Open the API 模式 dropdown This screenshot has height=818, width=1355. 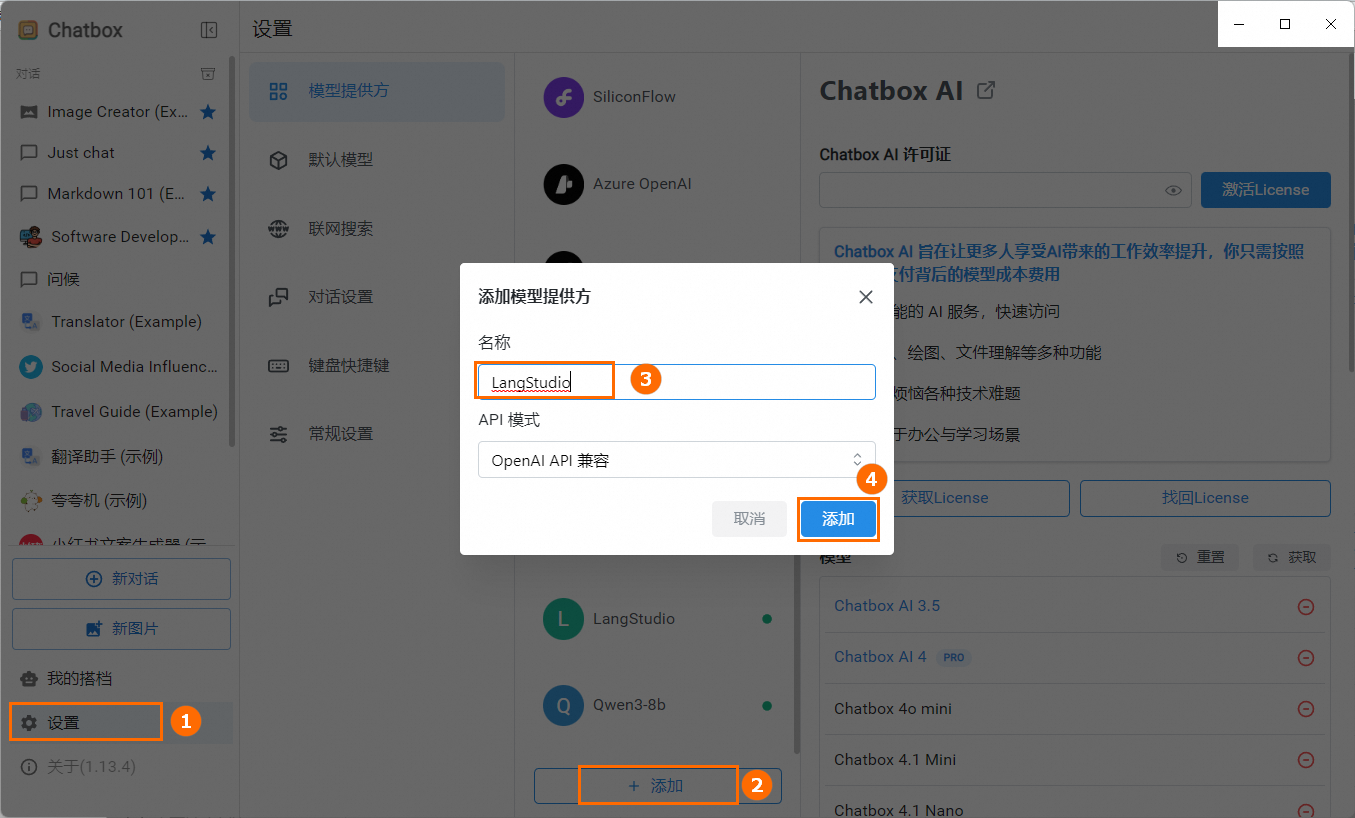click(x=677, y=460)
